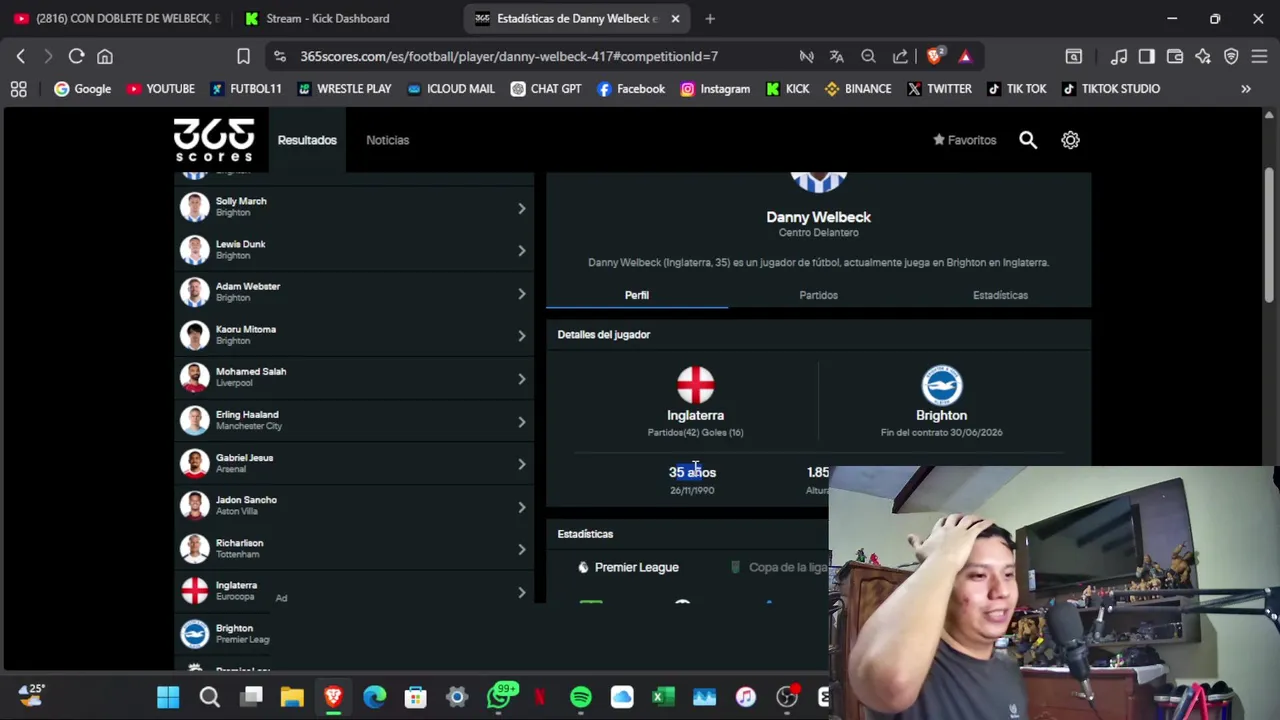Open Favoritos star link
Image resolution: width=1280 pixels, height=720 pixels.
coord(964,140)
